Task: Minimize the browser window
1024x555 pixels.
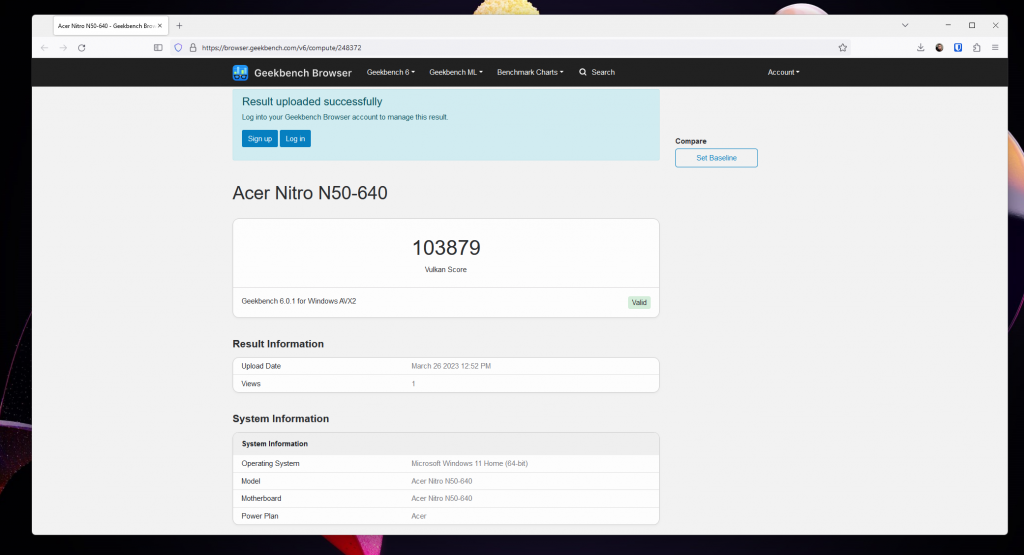Action: (948, 25)
